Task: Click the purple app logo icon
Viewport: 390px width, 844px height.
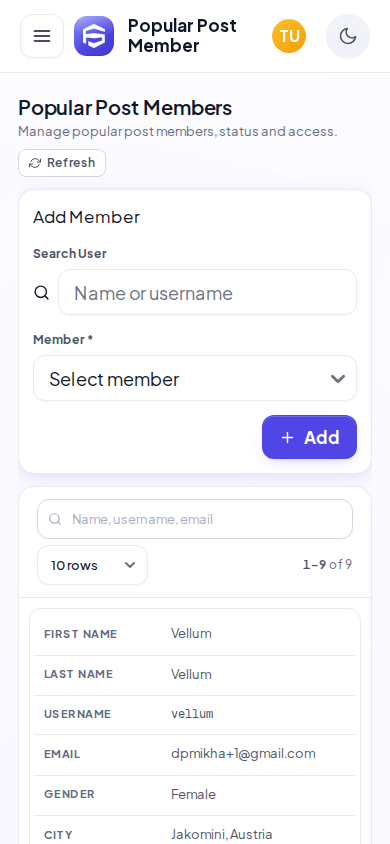Action: [x=94, y=36]
